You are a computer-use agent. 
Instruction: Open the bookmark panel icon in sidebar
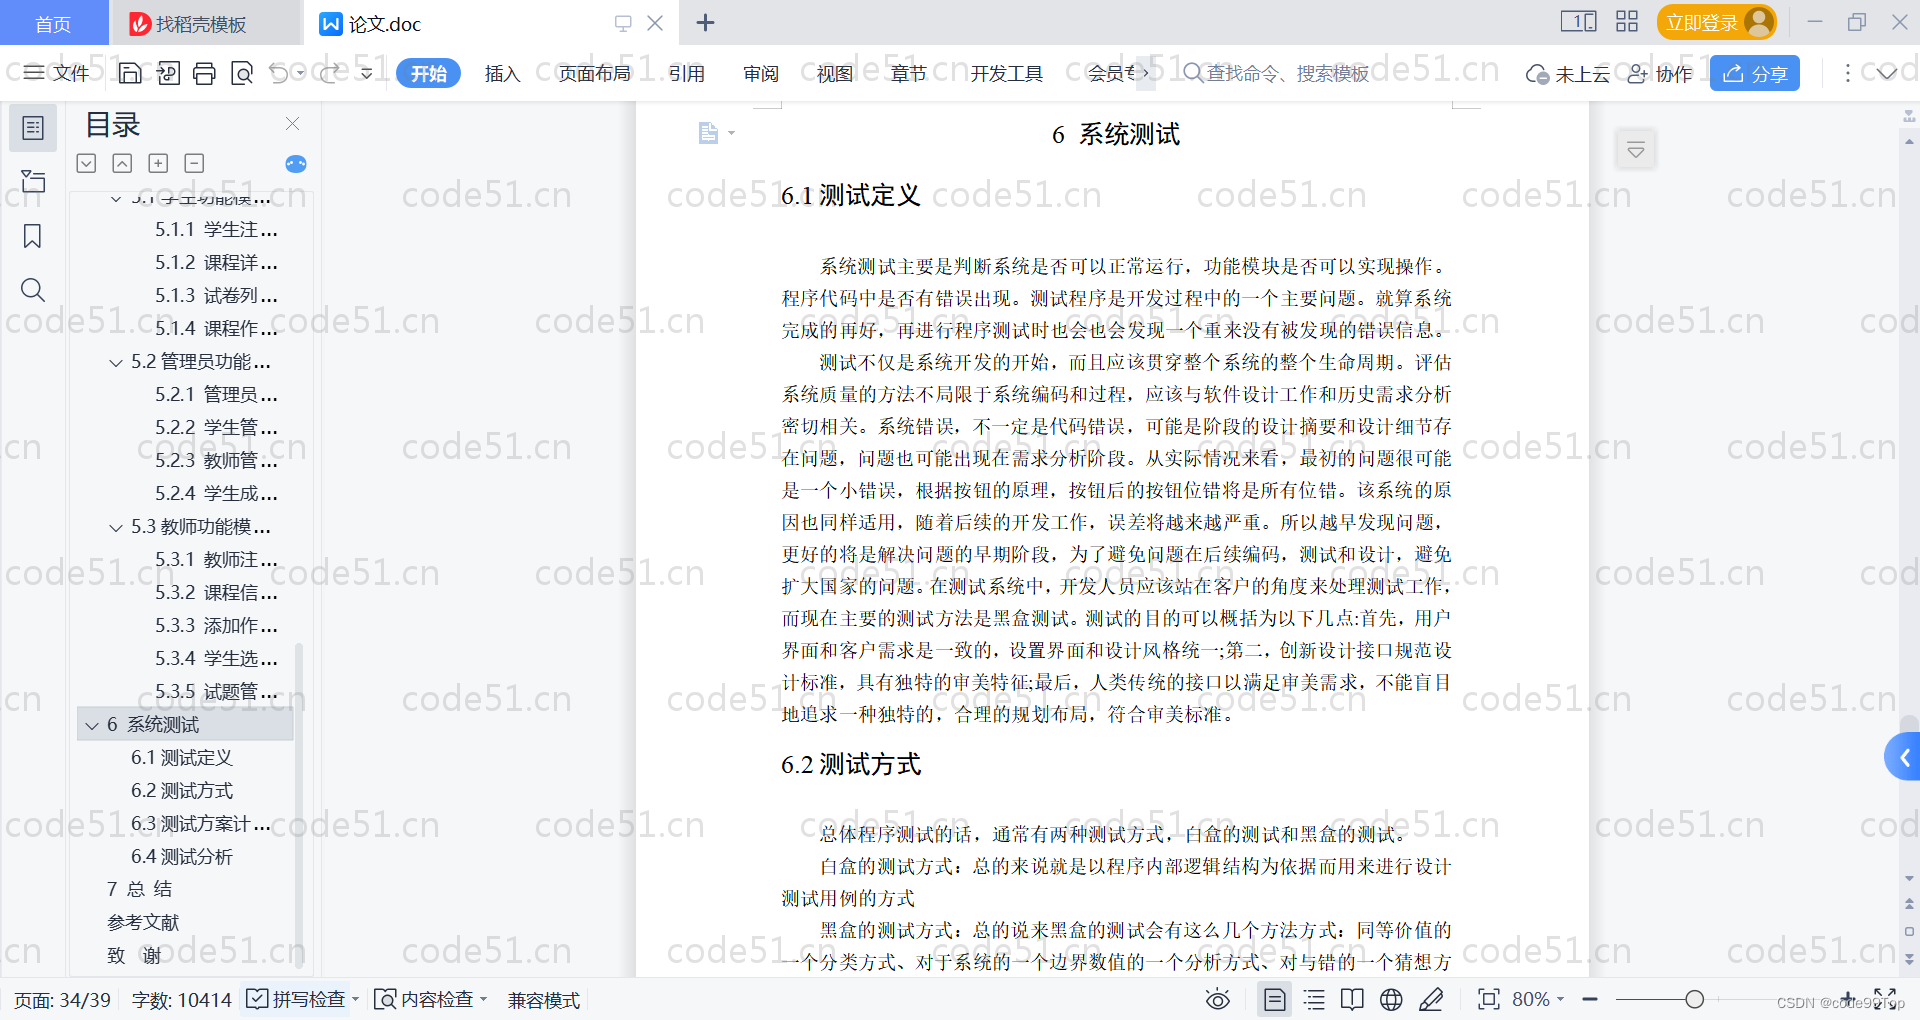[33, 236]
